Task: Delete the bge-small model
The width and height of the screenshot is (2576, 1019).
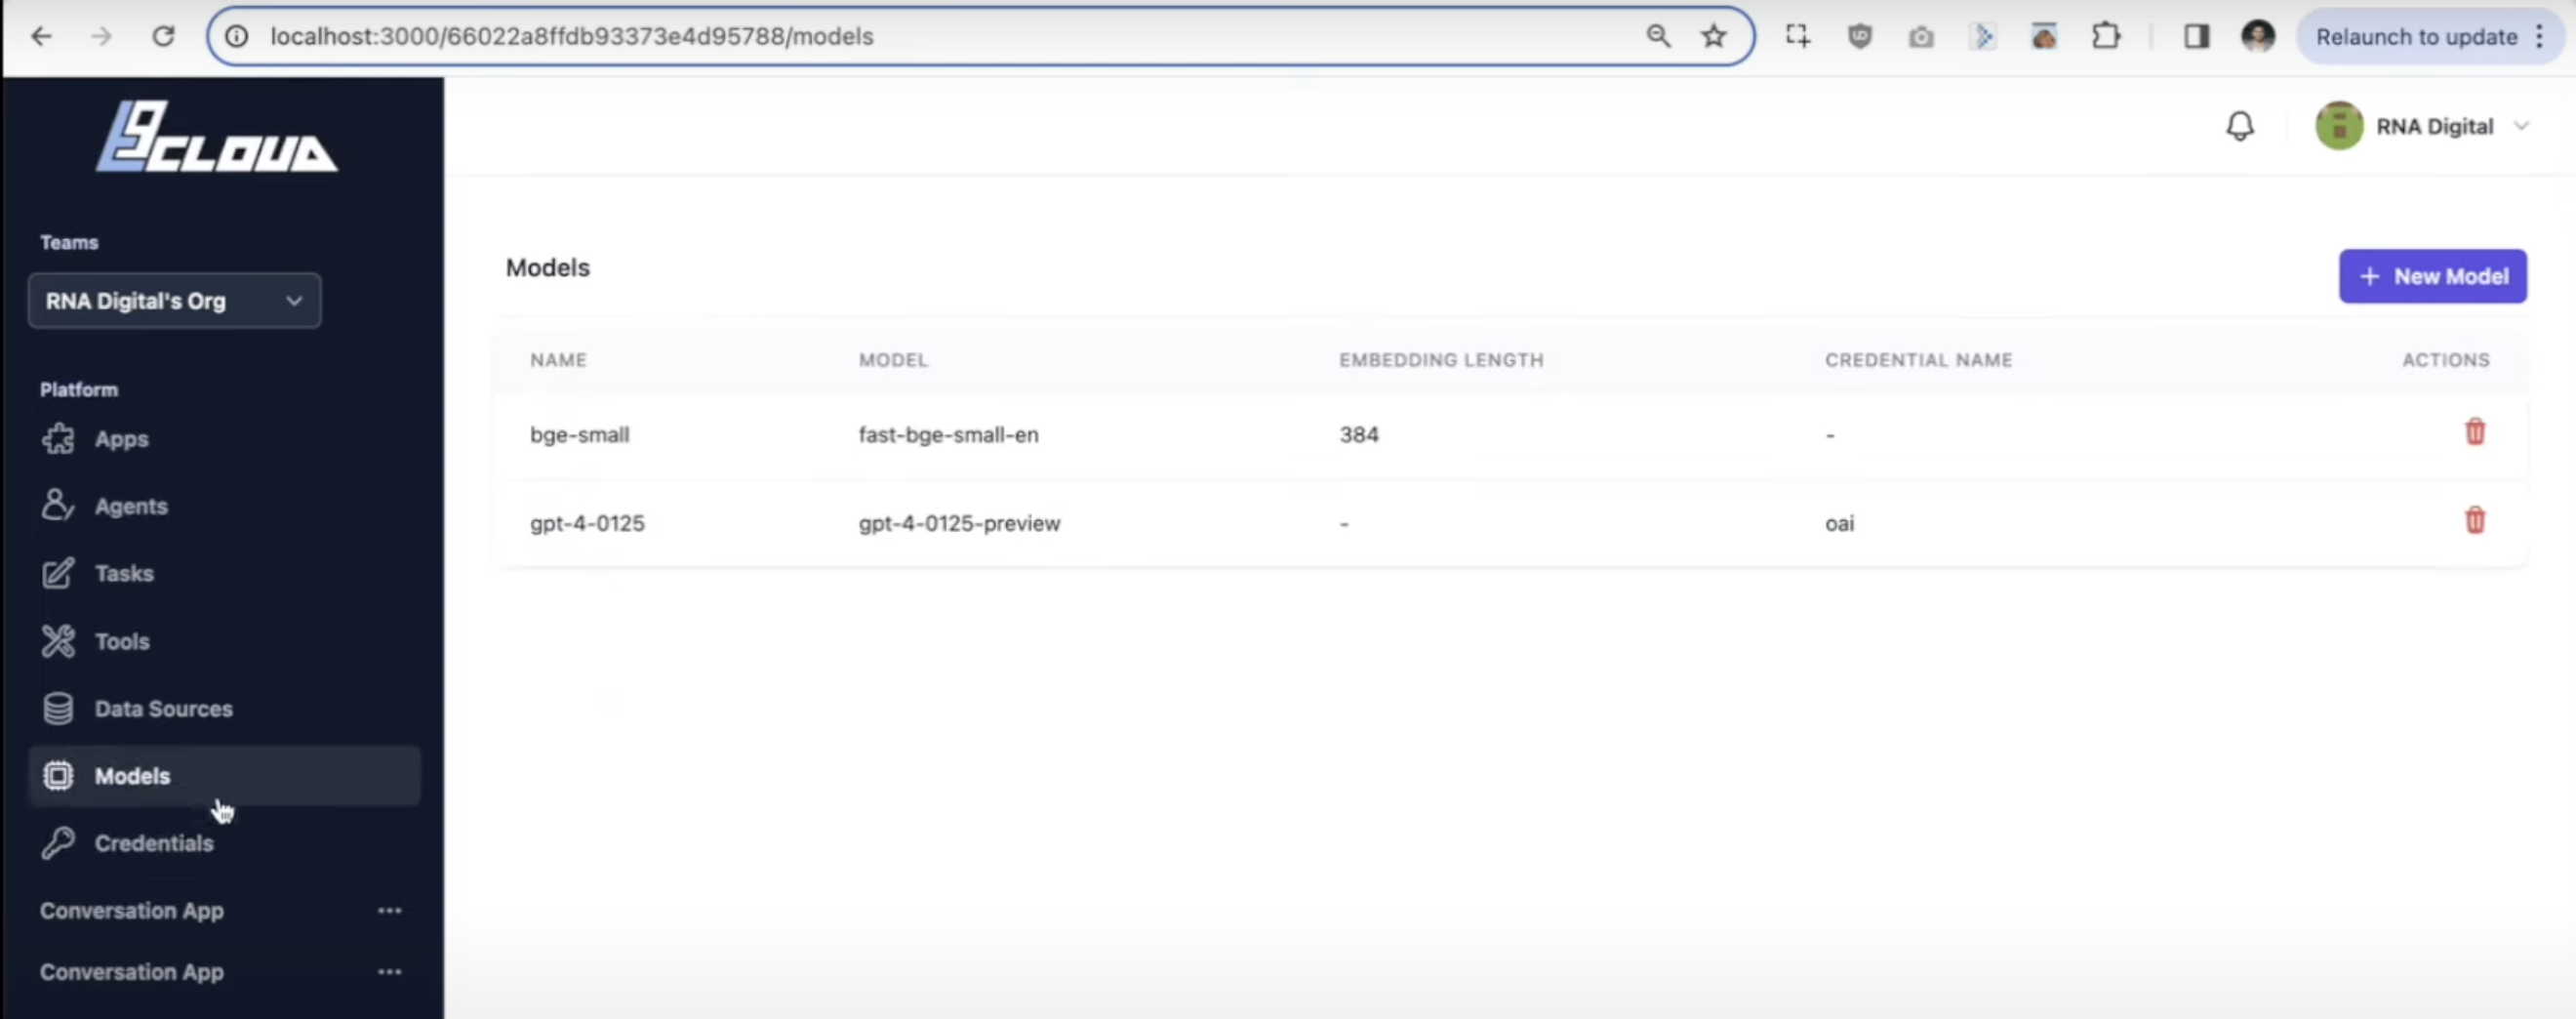Action: [2475, 432]
